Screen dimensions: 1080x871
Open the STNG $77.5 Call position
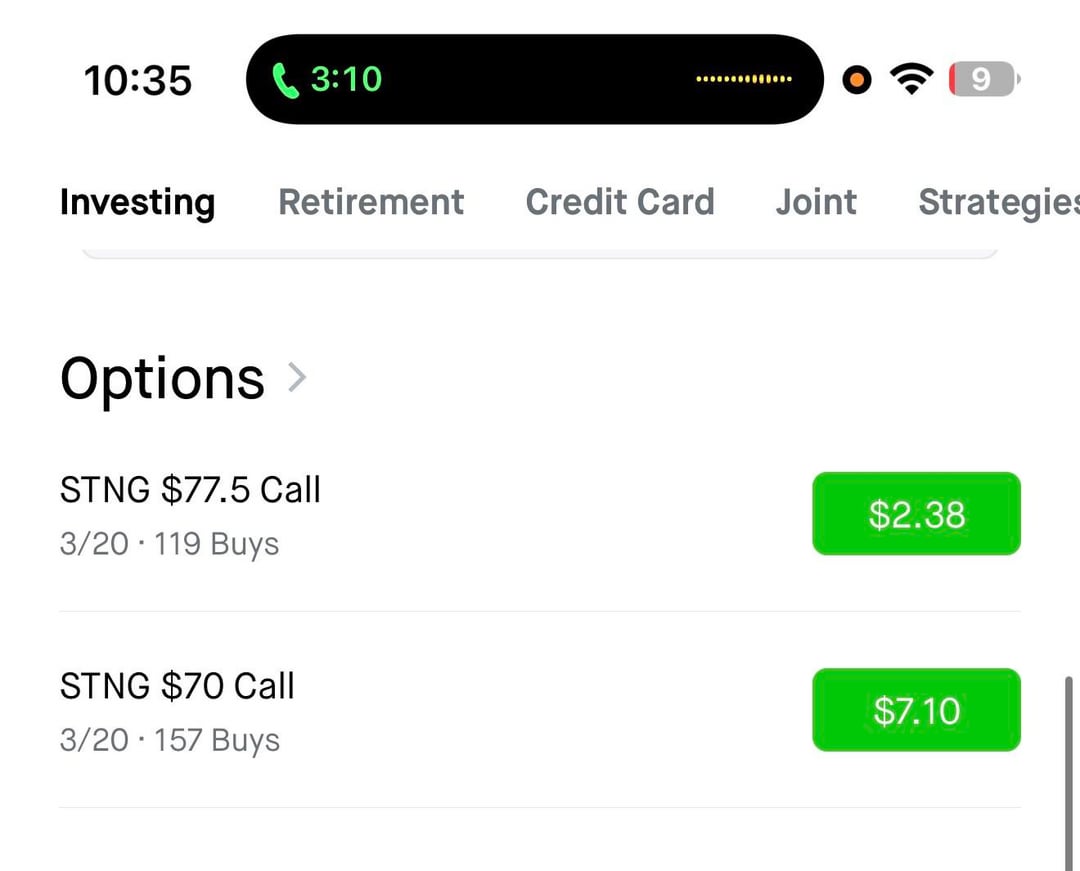[190, 490]
